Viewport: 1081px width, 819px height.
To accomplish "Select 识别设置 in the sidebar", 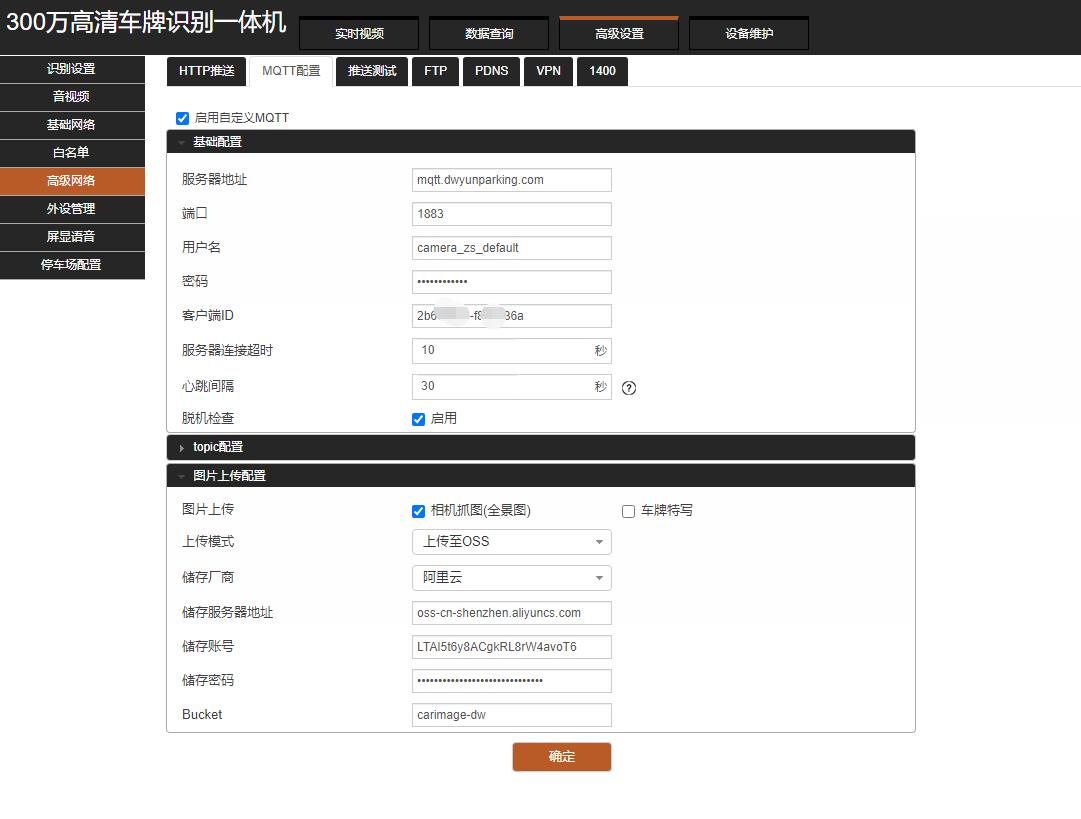I will (x=72, y=69).
